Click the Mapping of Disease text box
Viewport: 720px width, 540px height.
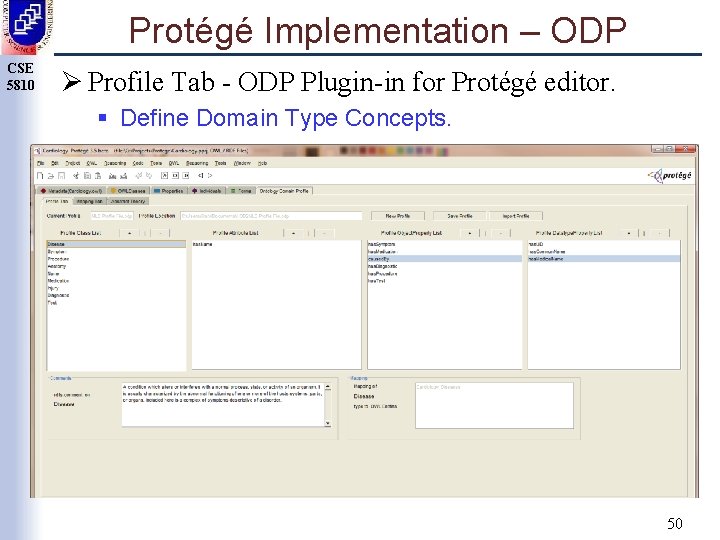click(494, 405)
